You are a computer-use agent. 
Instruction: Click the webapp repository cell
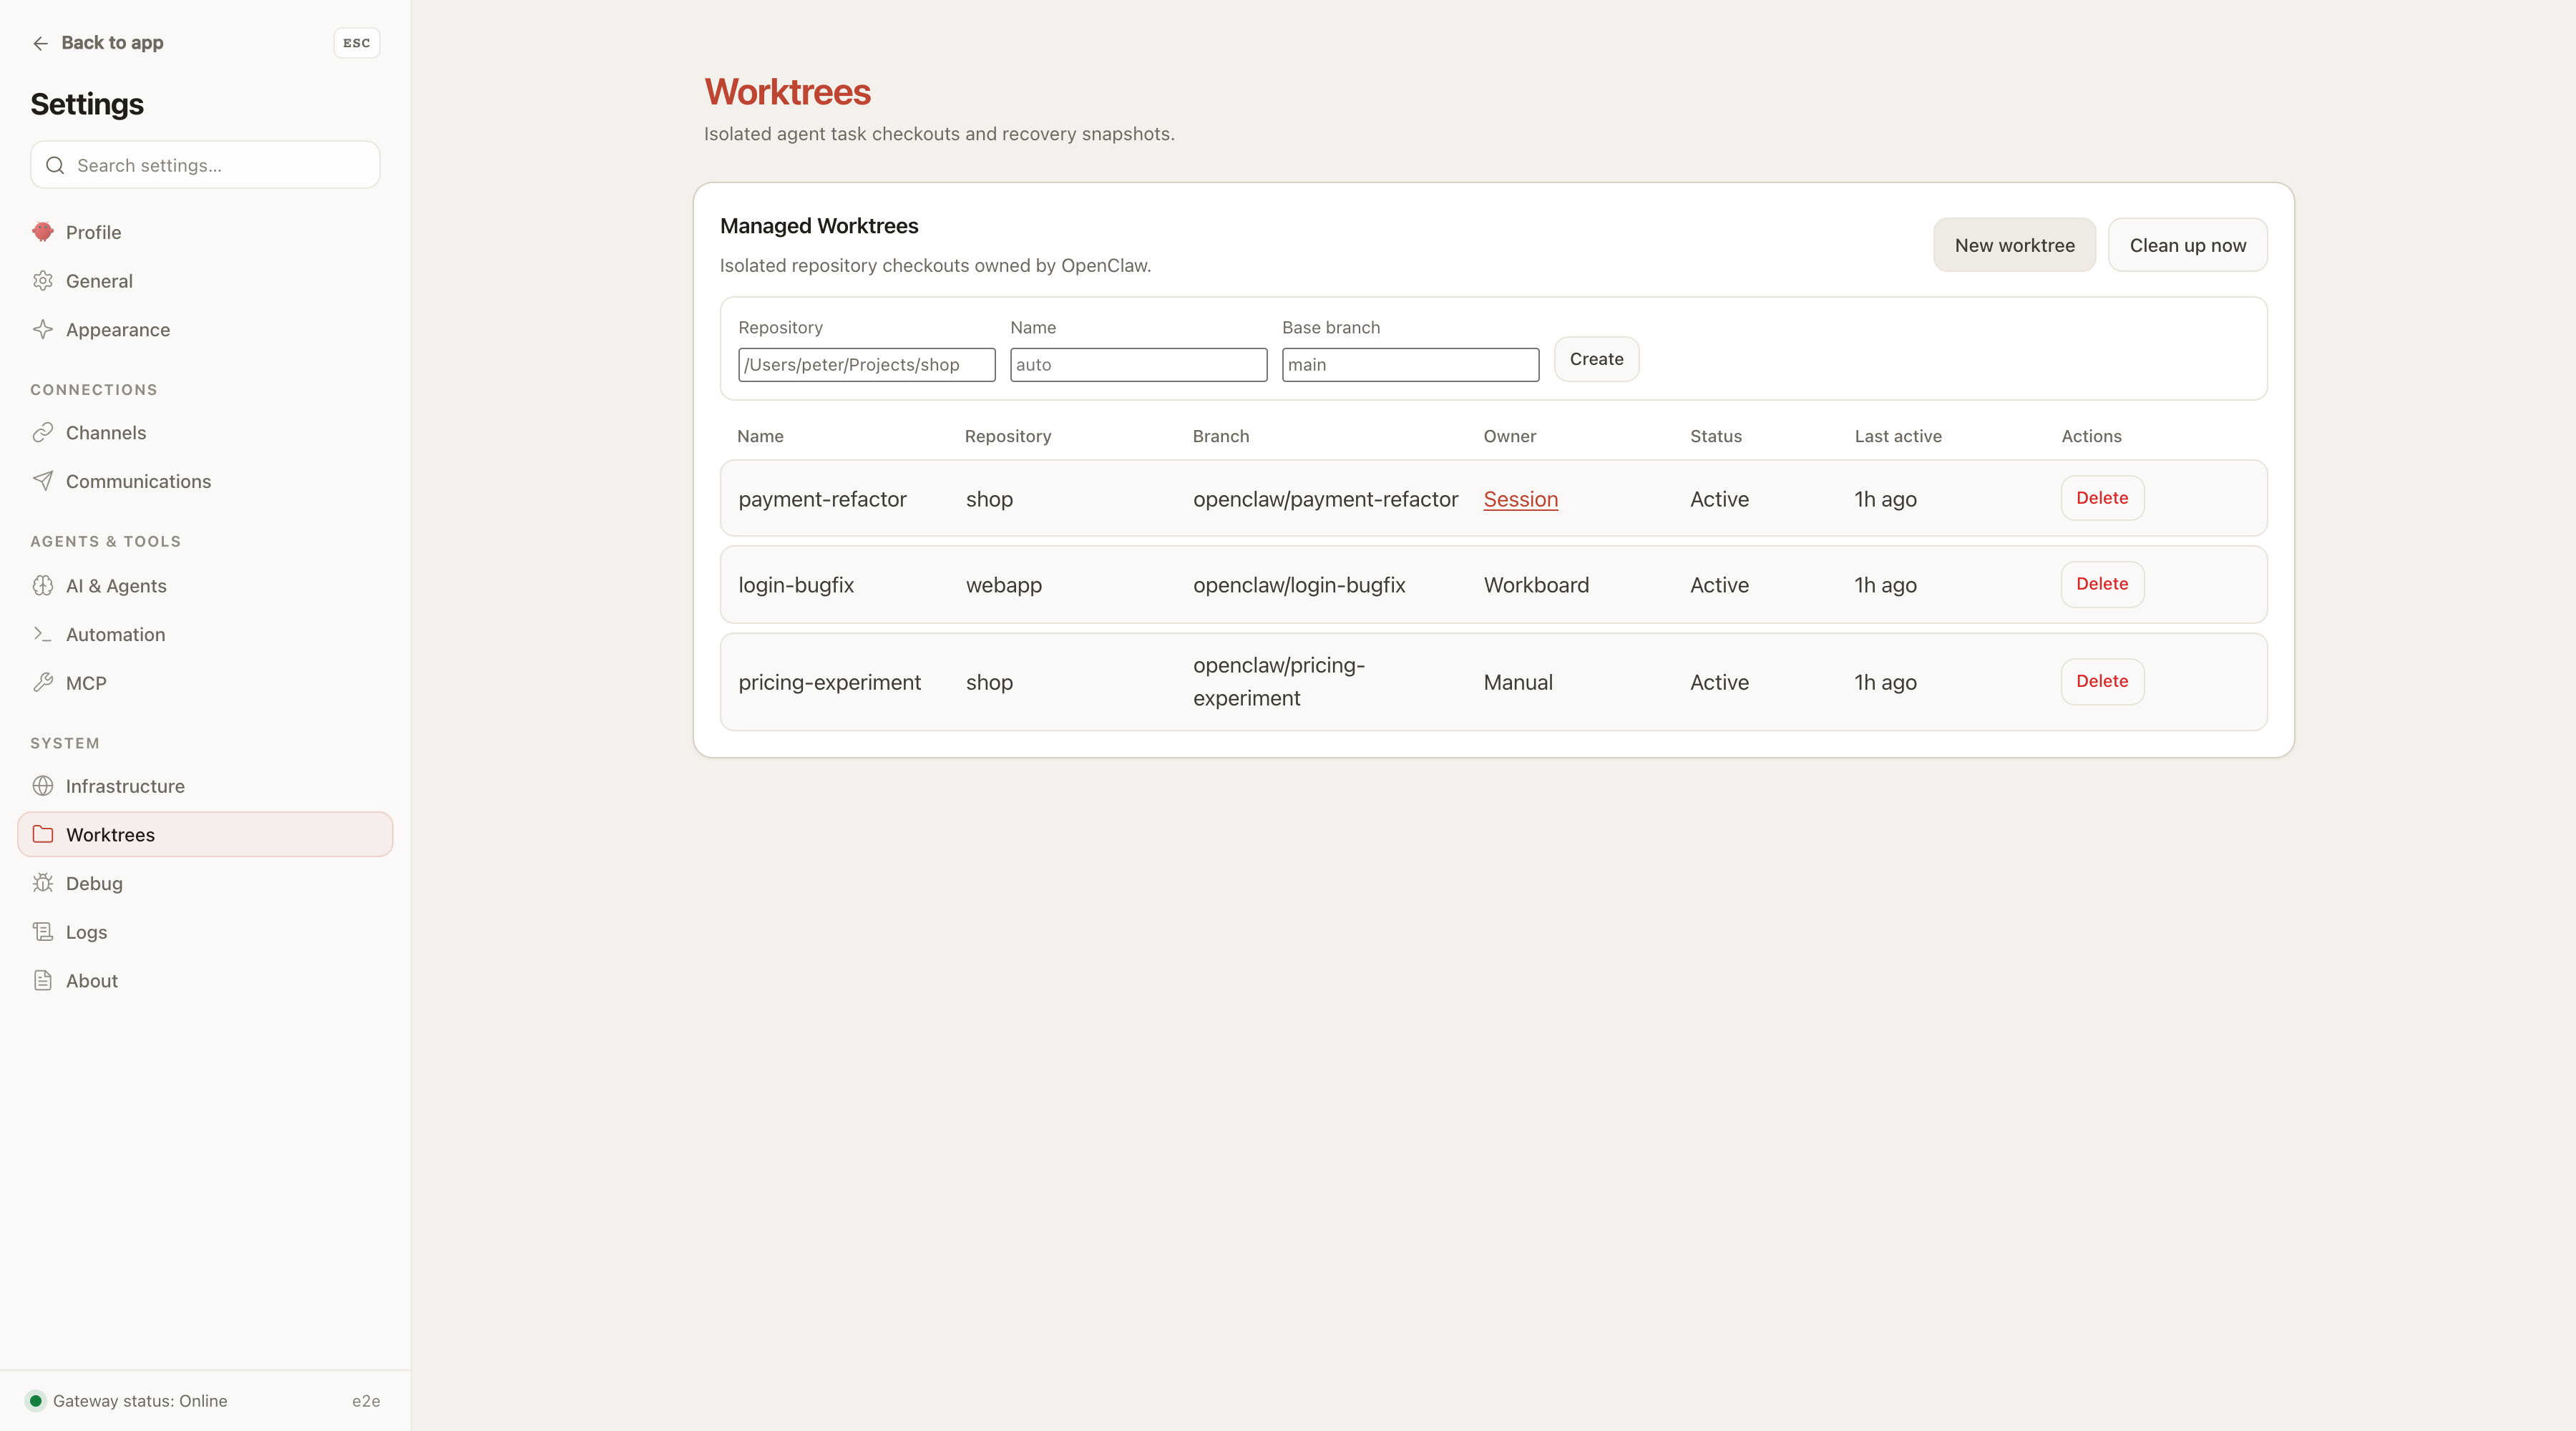[x=1003, y=585]
